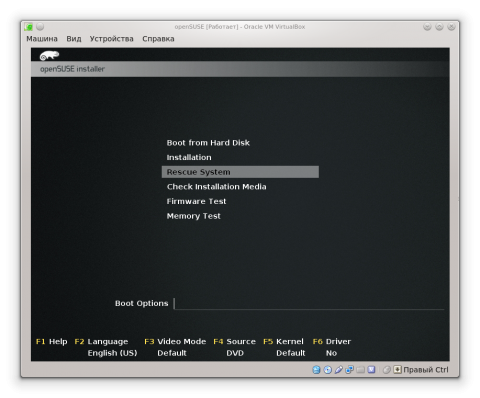Click the English (US) language value
The width and height of the screenshot is (480, 398).
click(112, 353)
